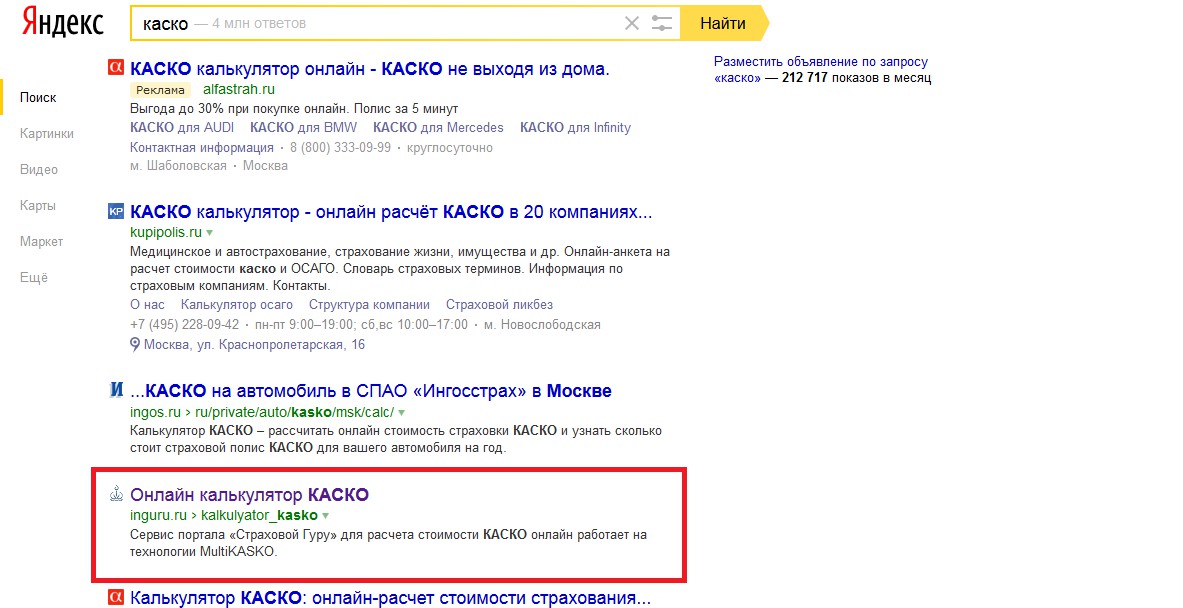Click the Ingosstrakh favicon

(x=115, y=390)
